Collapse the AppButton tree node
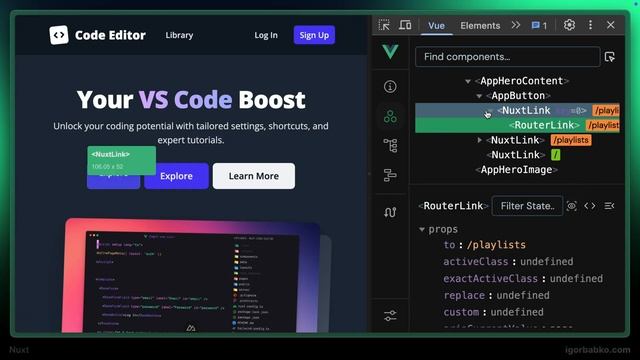Screen dimensions: 640x360 coord(479,96)
